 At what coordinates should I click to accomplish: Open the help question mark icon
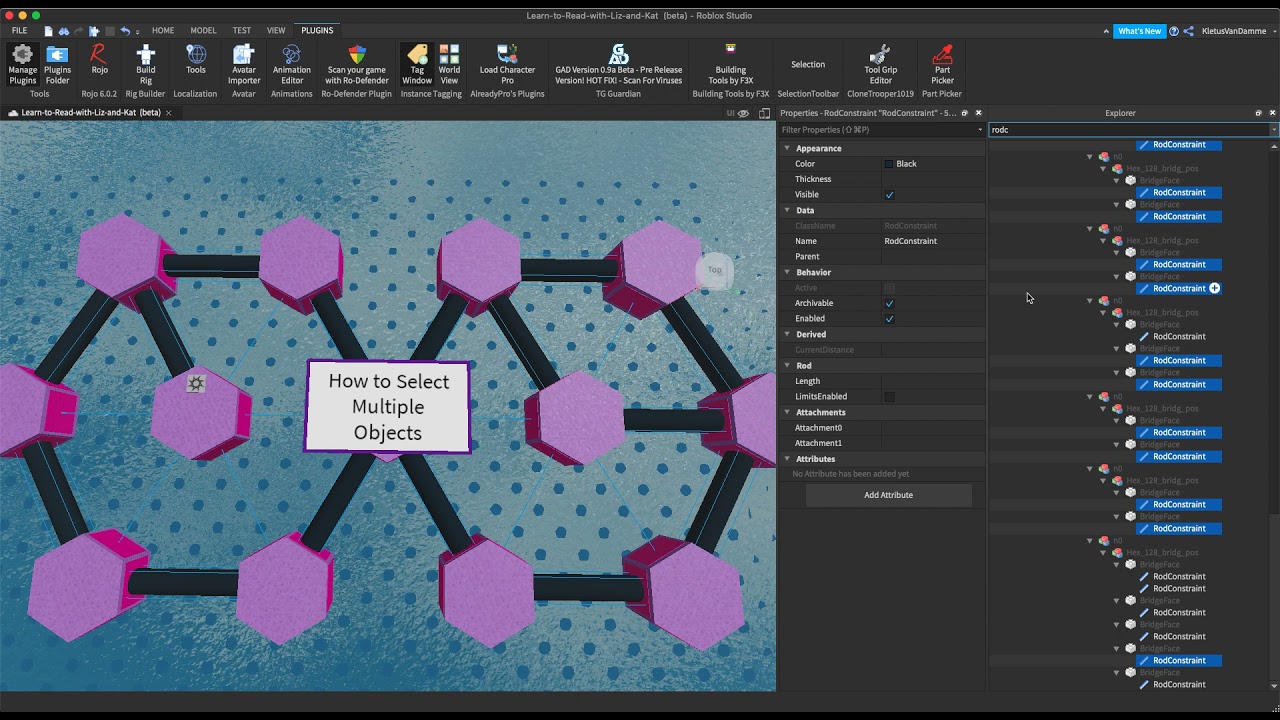point(1174,31)
